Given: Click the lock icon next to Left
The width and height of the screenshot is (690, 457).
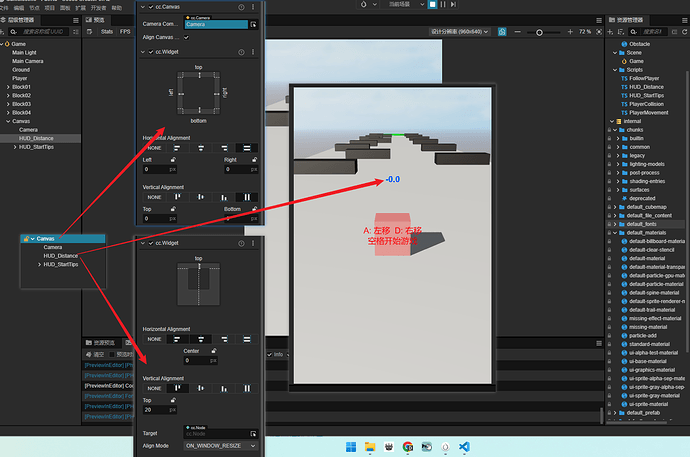Looking at the screenshot, I should [173, 160].
